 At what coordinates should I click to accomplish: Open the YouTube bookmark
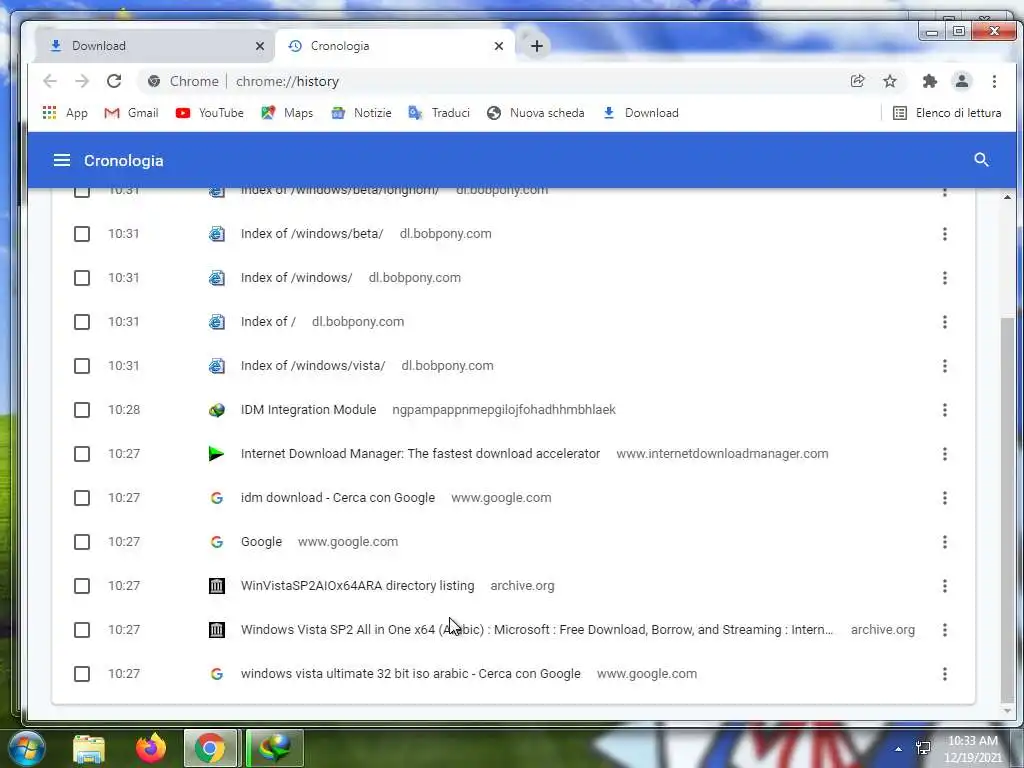210,113
